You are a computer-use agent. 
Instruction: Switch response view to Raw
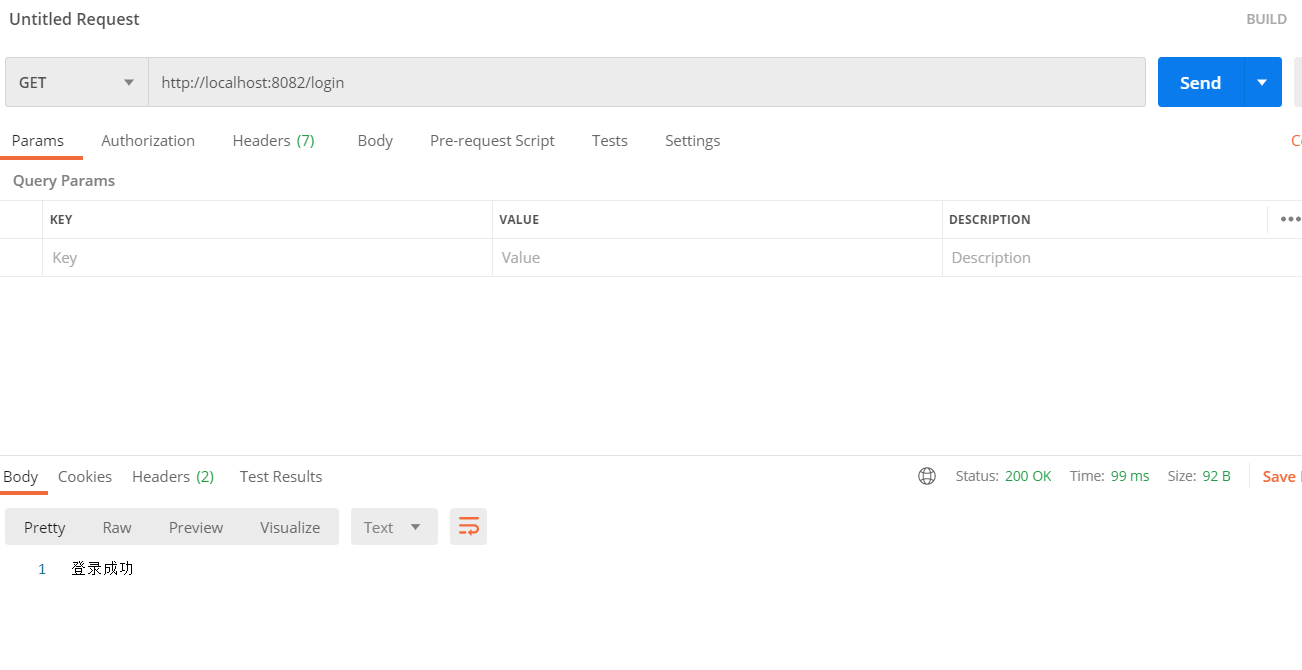click(117, 527)
